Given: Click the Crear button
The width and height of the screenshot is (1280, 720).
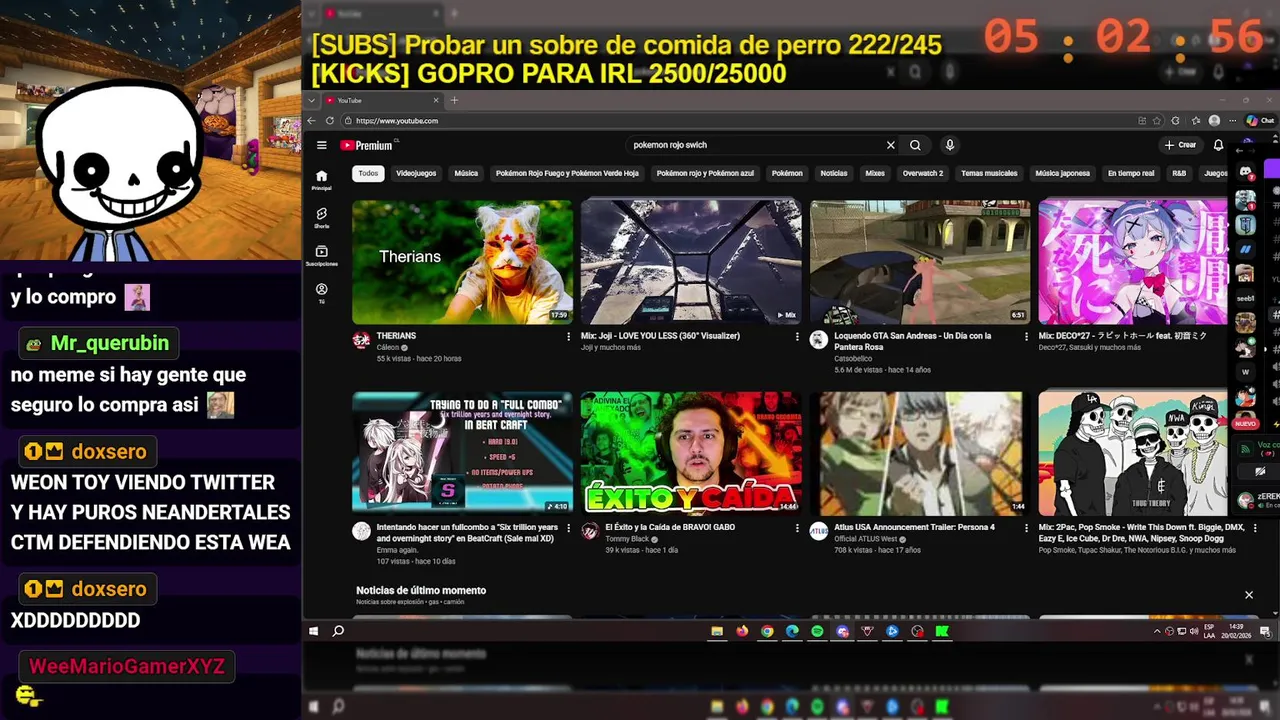Looking at the screenshot, I should tap(1180, 145).
